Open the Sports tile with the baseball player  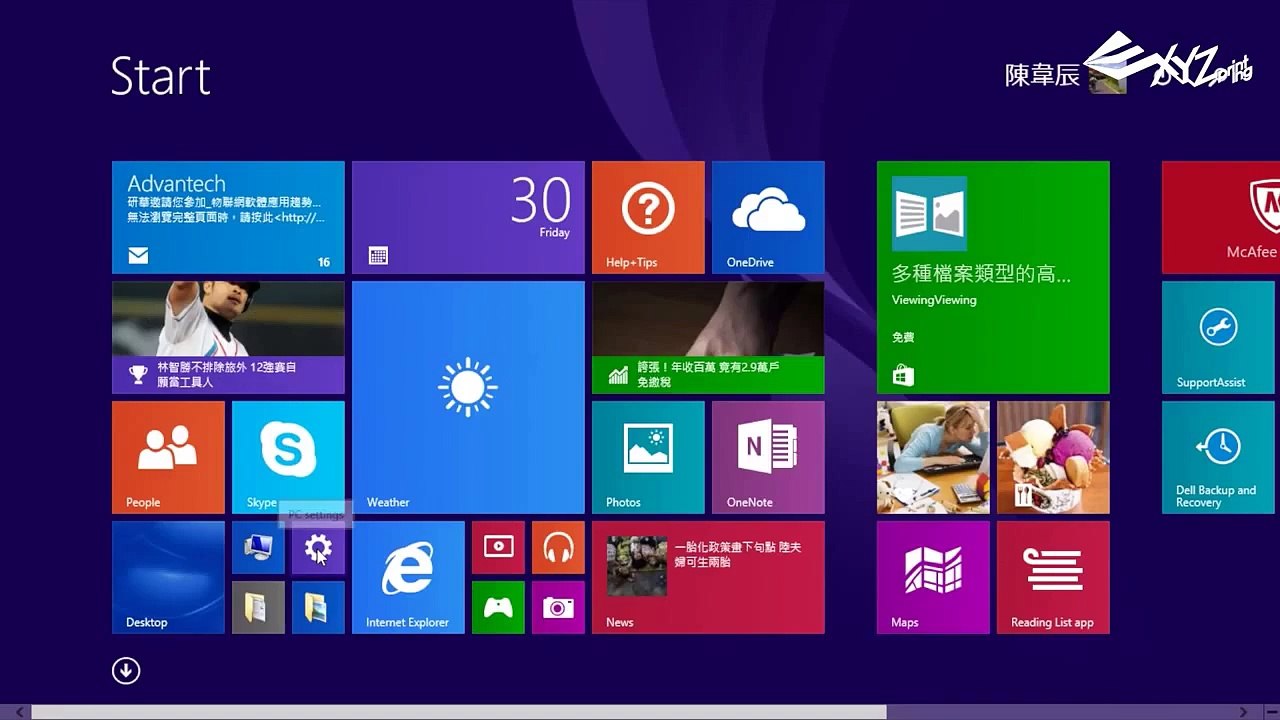click(x=228, y=337)
